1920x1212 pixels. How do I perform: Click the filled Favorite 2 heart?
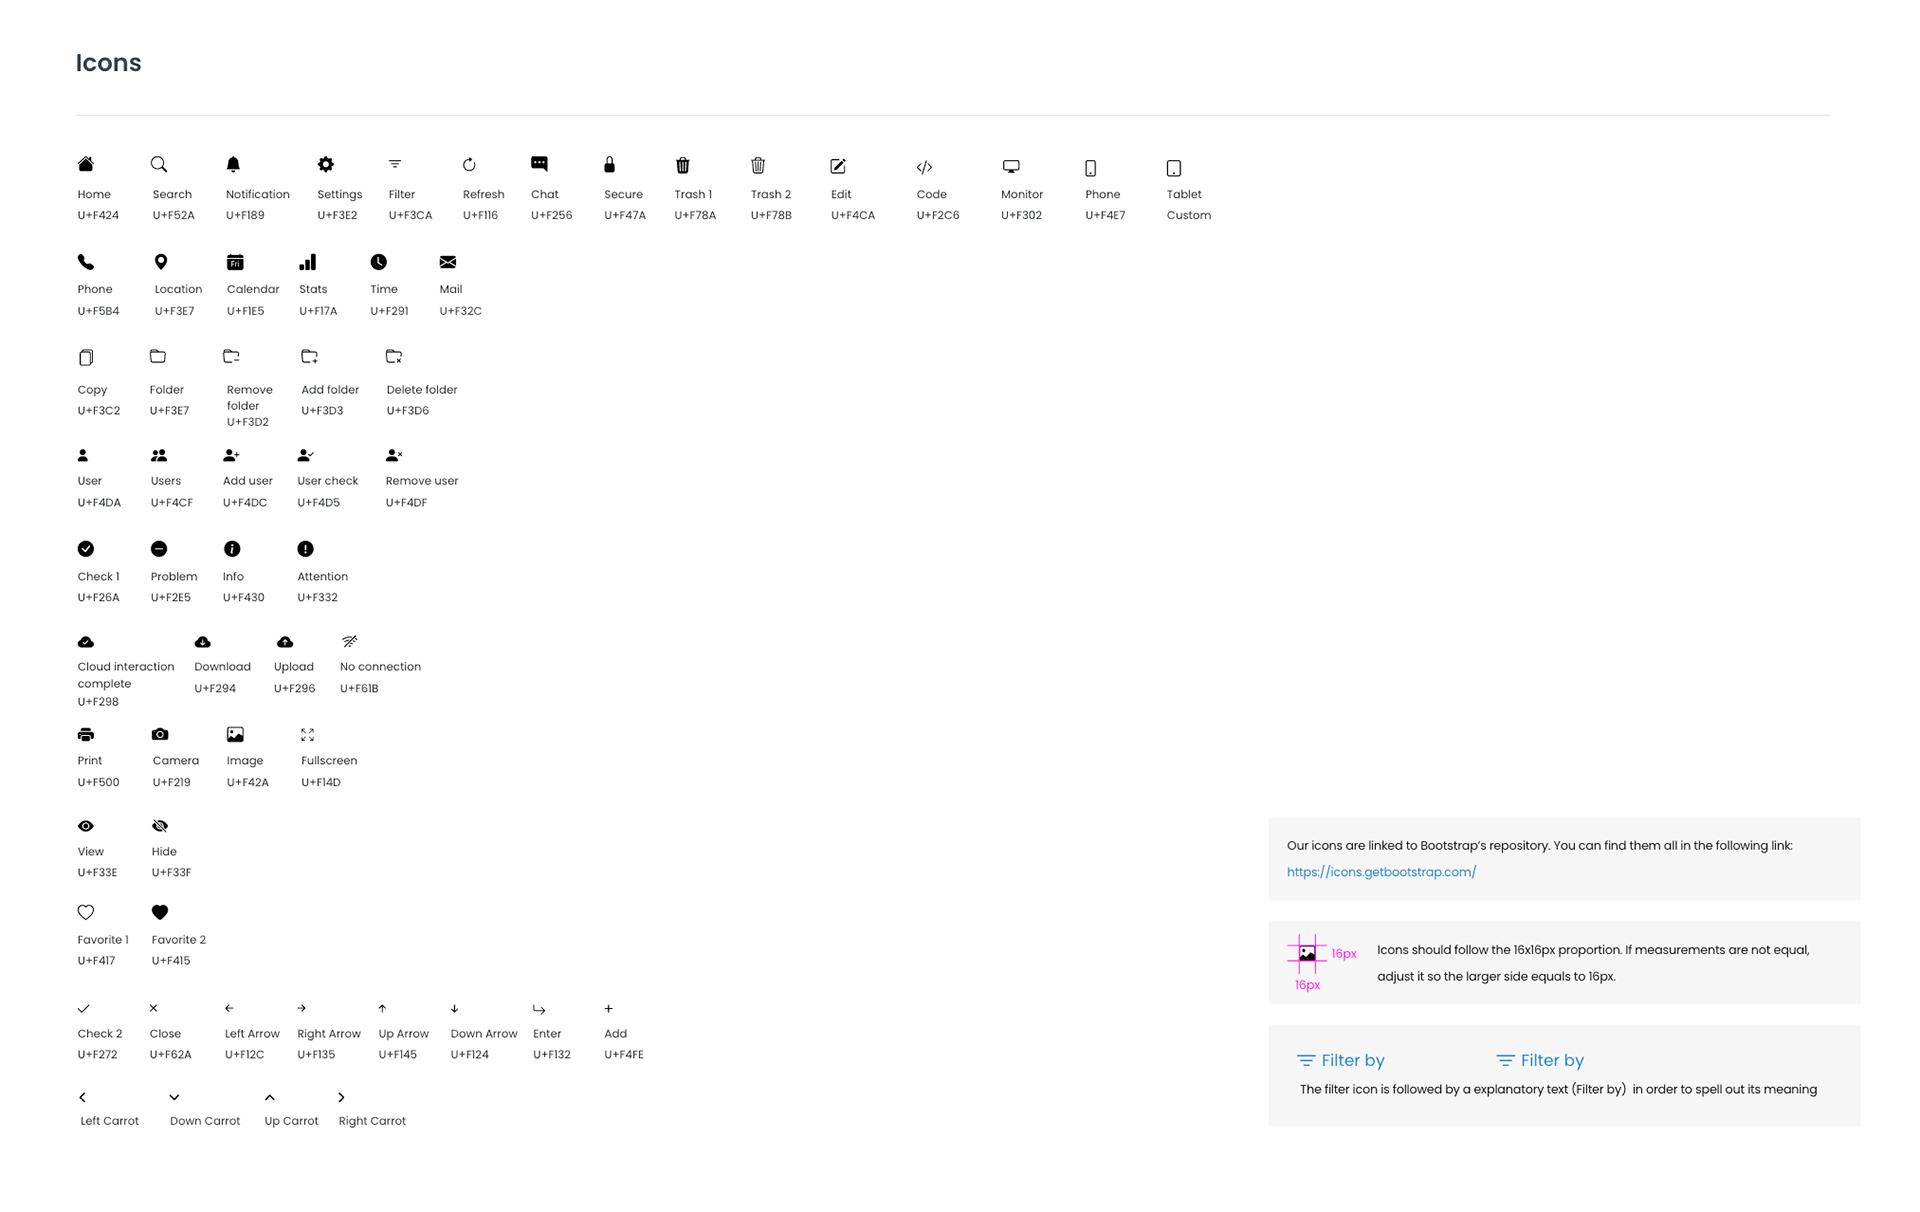tap(160, 912)
